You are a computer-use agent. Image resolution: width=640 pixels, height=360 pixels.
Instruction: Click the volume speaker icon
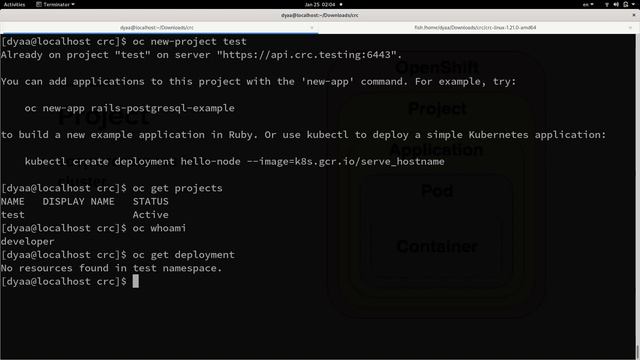click(616, 4)
